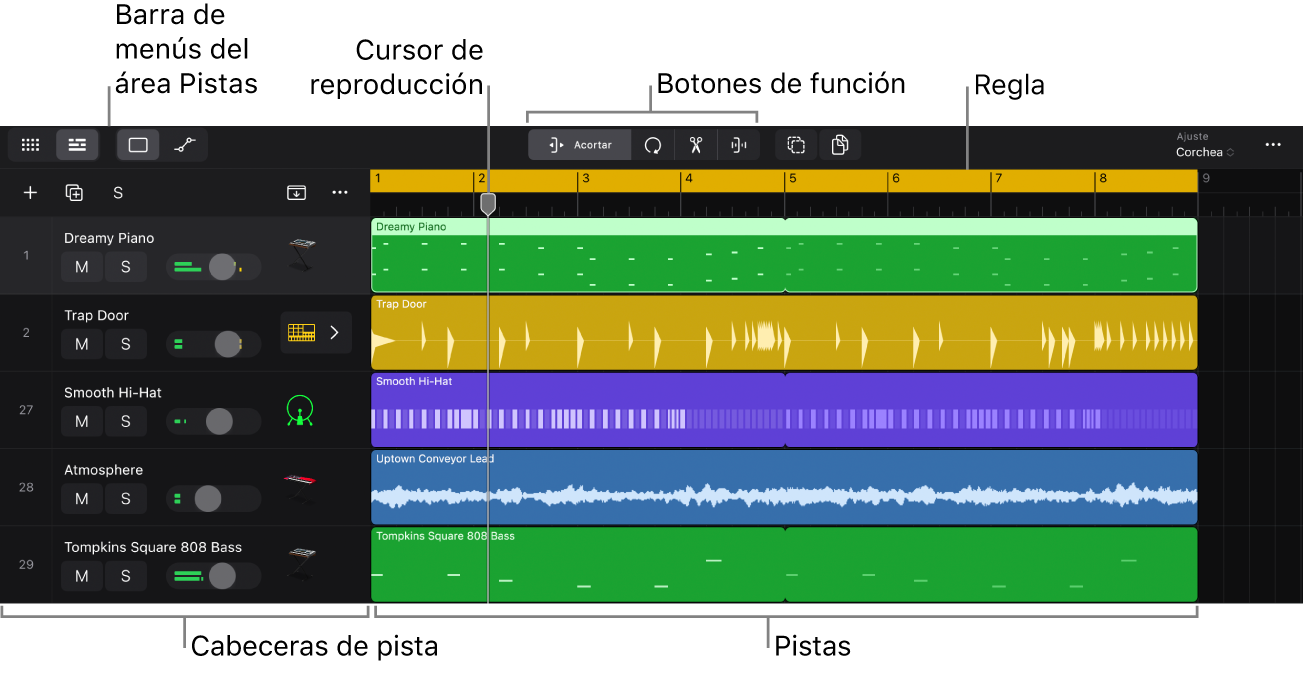
Task: Select the tracks view button
Action: tap(77, 145)
